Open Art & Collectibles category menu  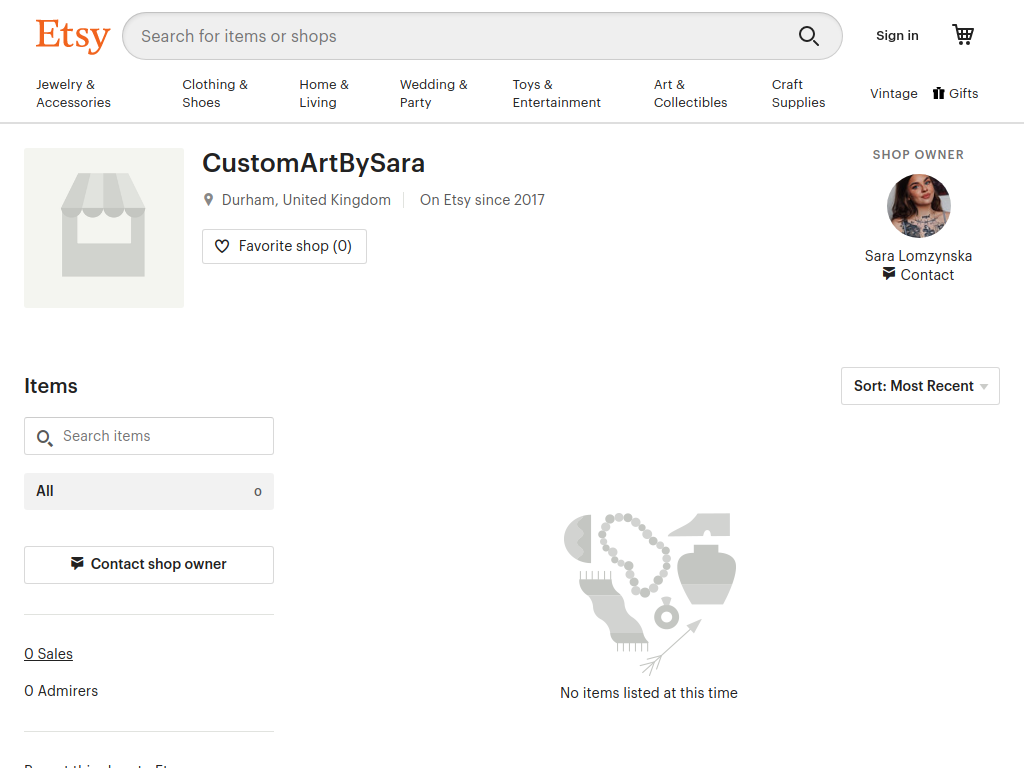coord(690,93)
